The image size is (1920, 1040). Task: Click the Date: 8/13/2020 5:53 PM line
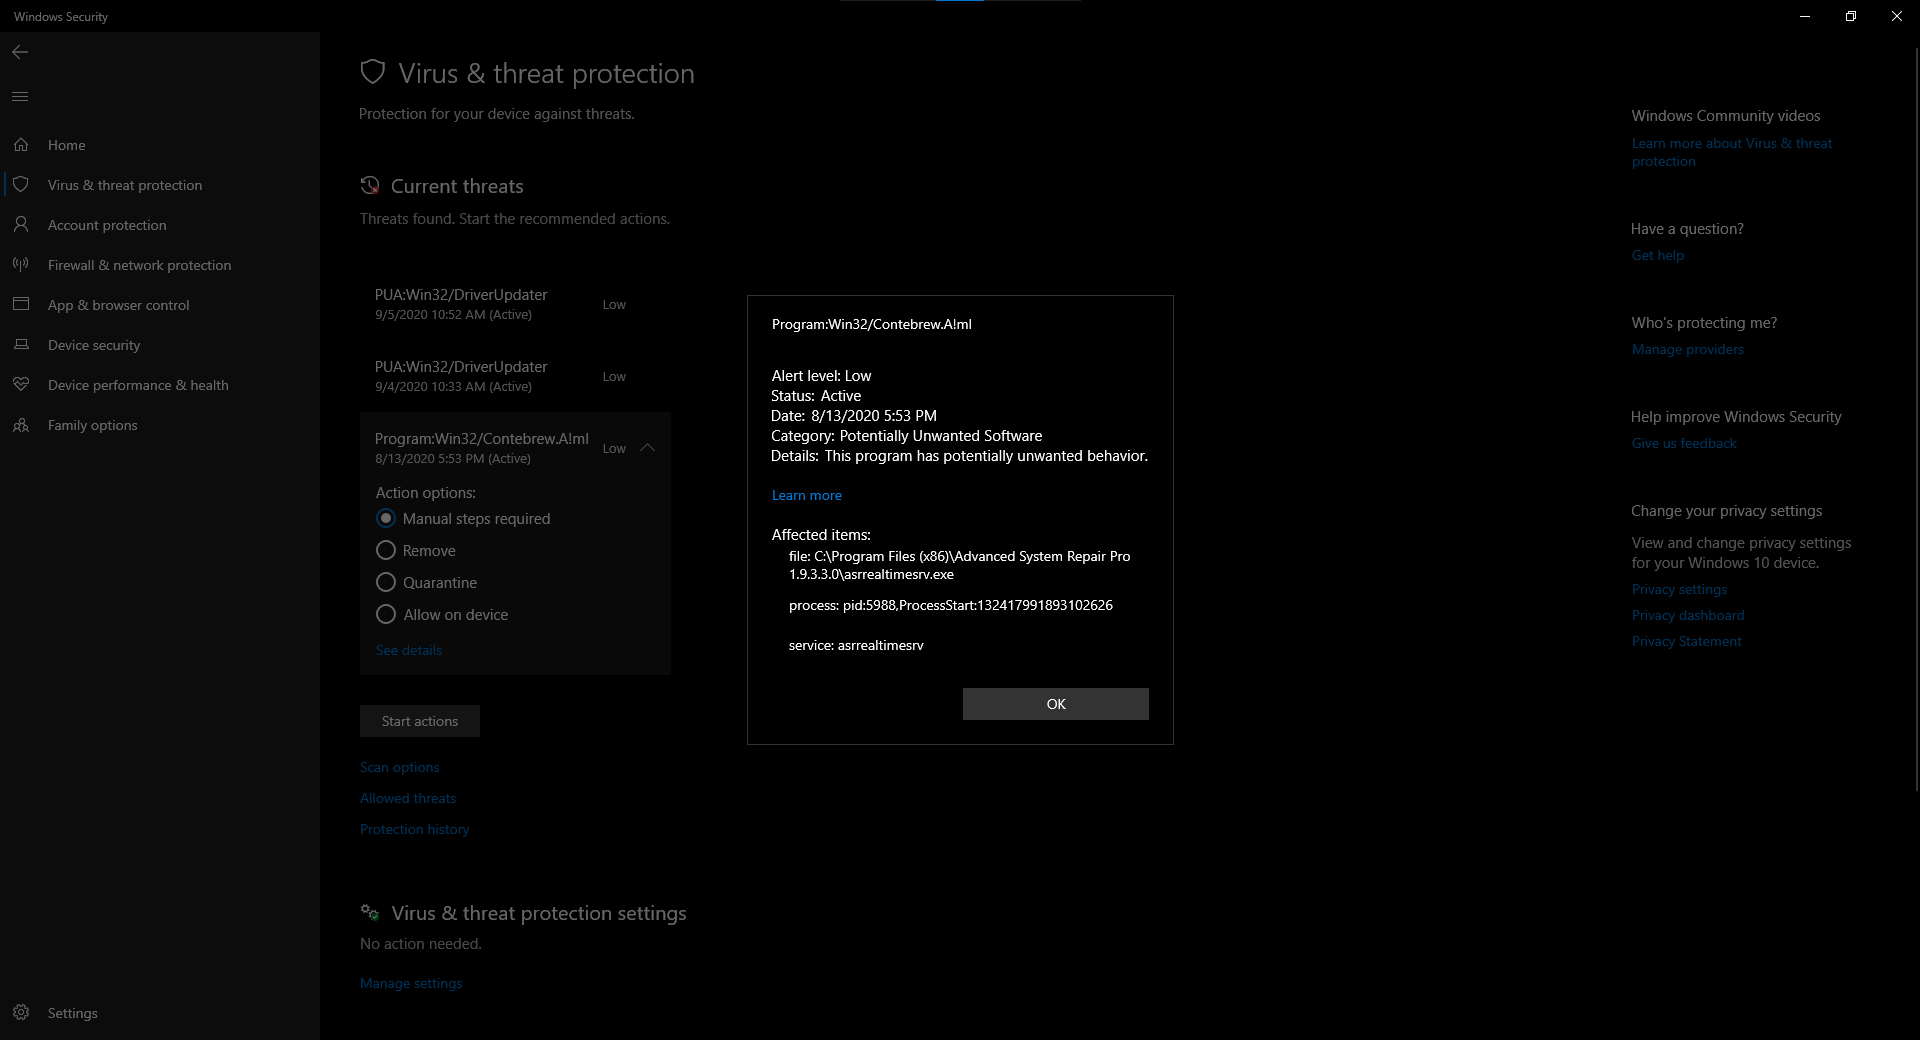coord(854,416)
